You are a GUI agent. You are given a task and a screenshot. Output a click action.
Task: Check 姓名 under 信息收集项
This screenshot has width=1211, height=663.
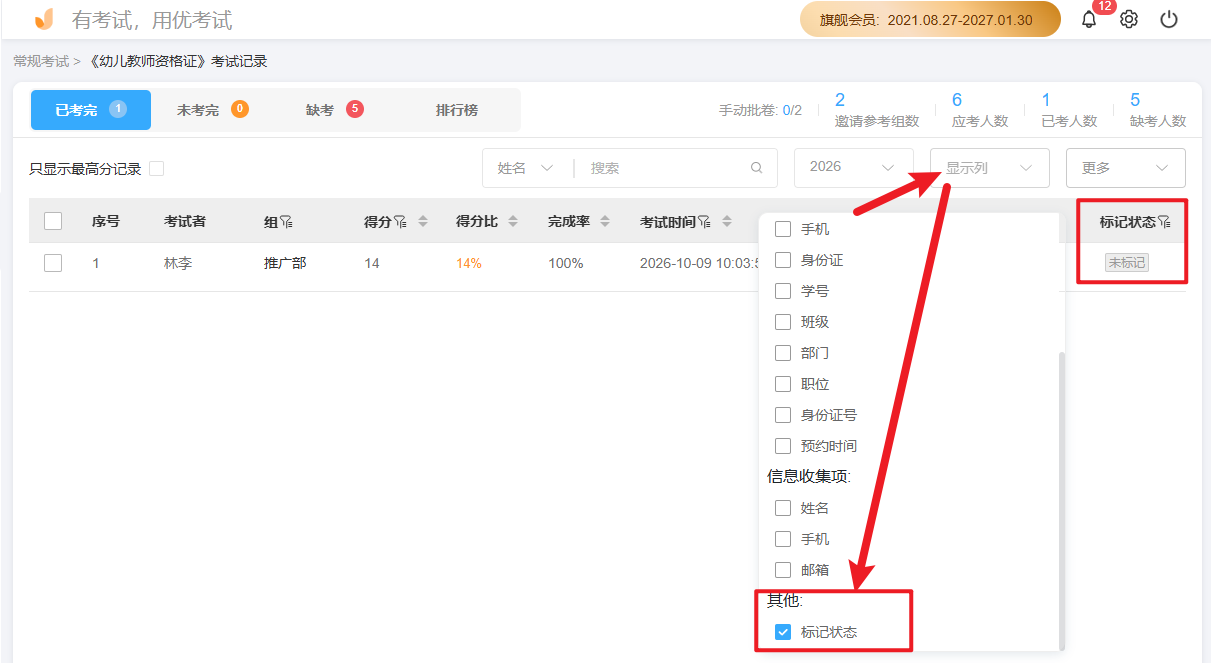point(783,508)
